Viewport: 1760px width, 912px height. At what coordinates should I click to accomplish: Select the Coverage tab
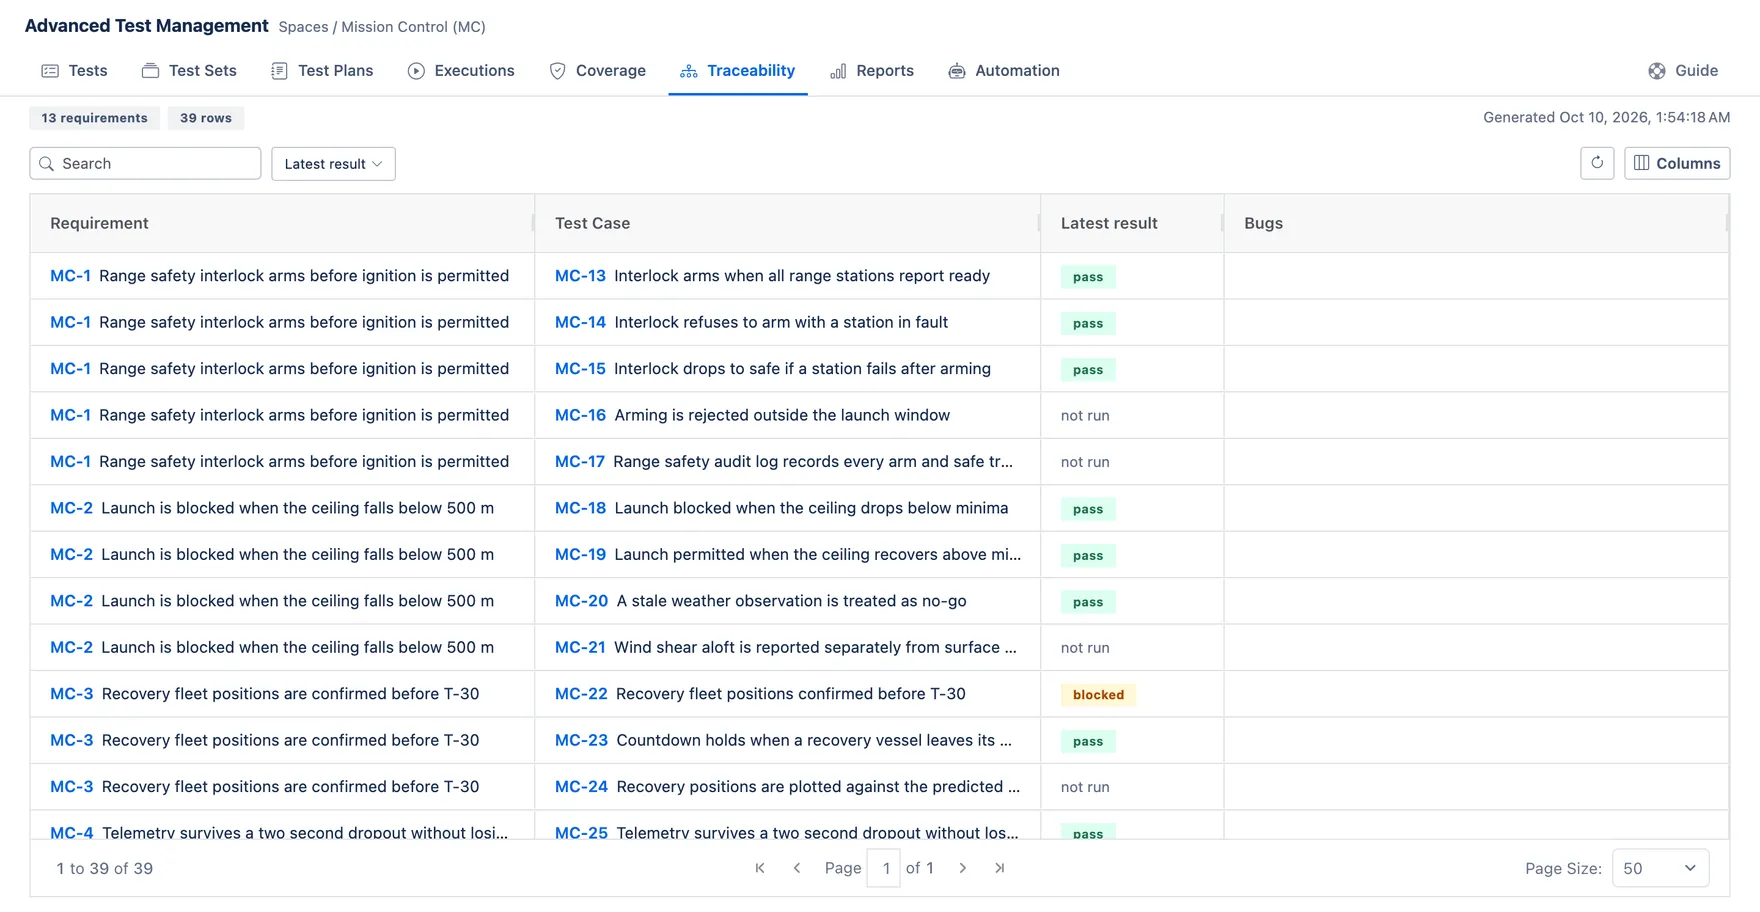tap(597, 71)
